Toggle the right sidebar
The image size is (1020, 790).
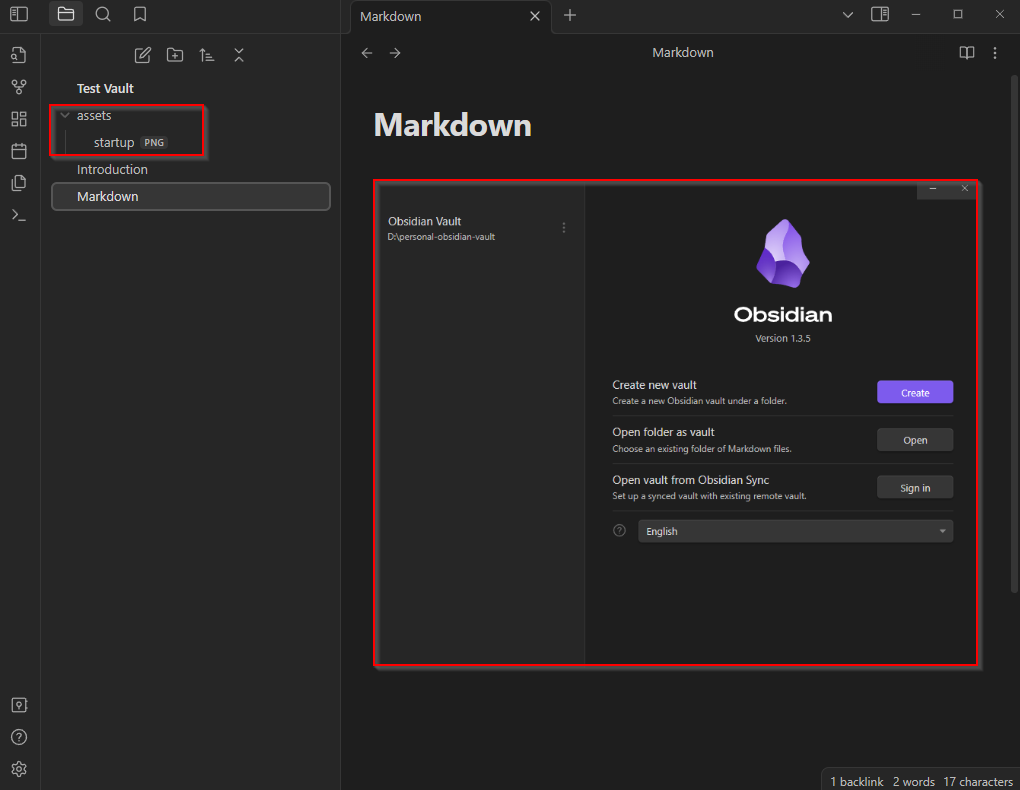tap(879, 14)
